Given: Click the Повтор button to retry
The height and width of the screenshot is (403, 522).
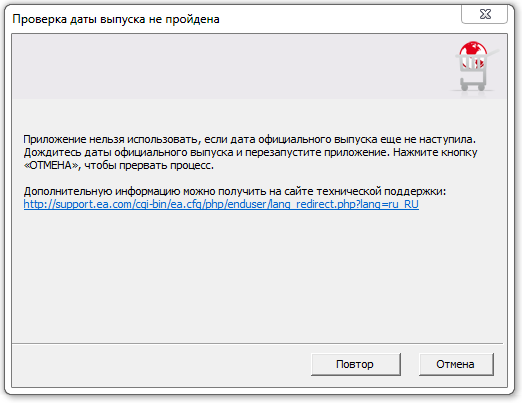Looking at the screenshot, I should pyautogui.click(x=356, y=364).
